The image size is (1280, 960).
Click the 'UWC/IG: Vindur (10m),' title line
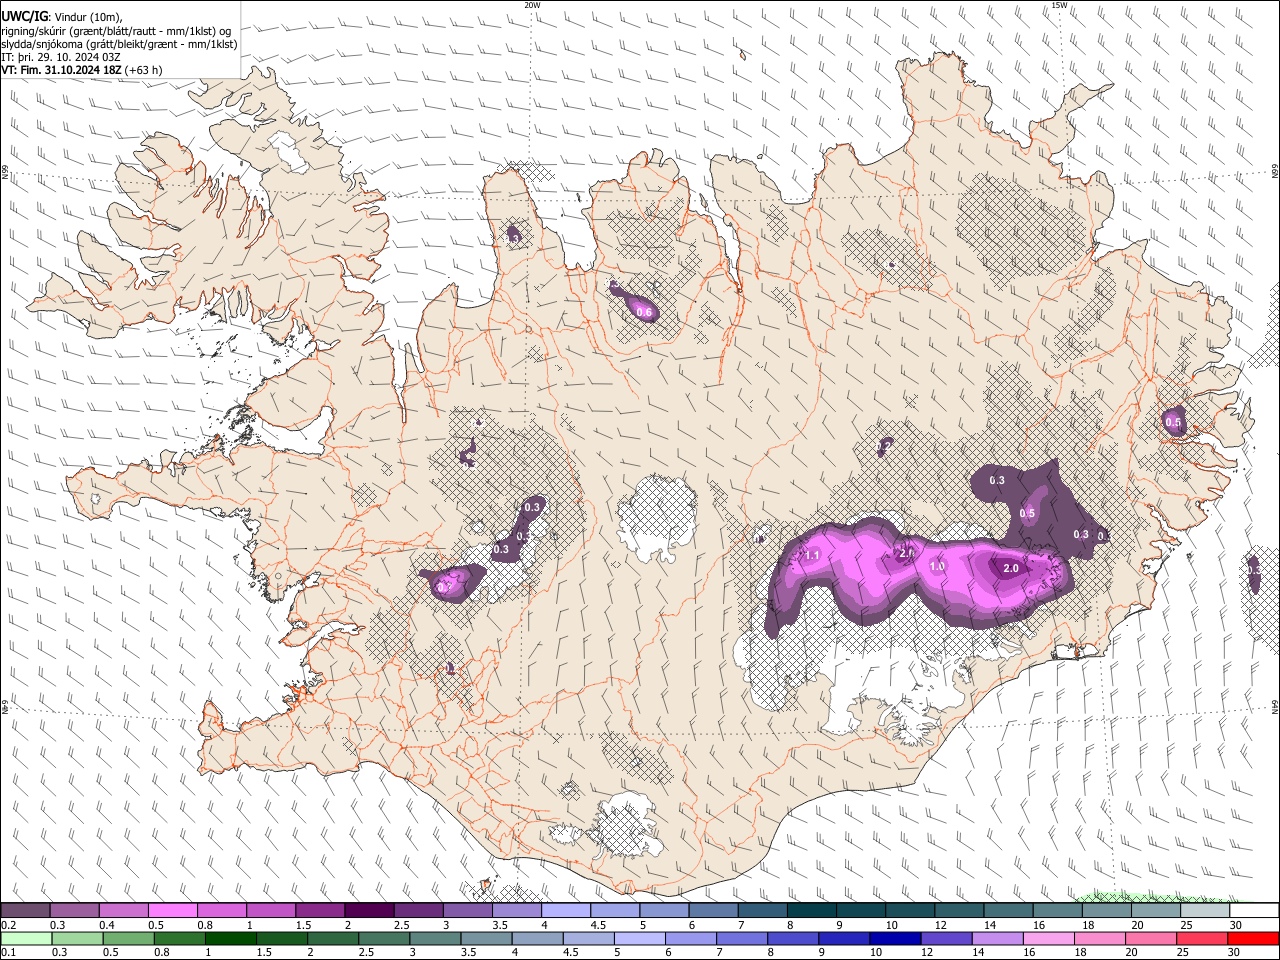[x=63, y=16]
